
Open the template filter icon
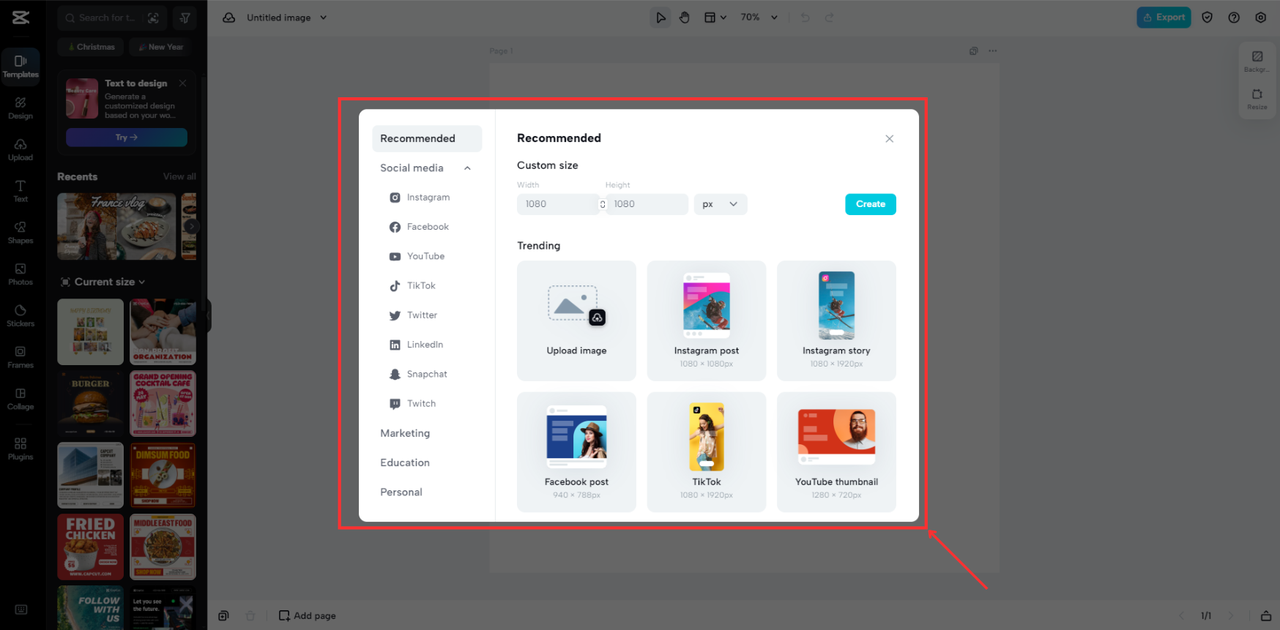pyautogui.click(x=184, y=18)
